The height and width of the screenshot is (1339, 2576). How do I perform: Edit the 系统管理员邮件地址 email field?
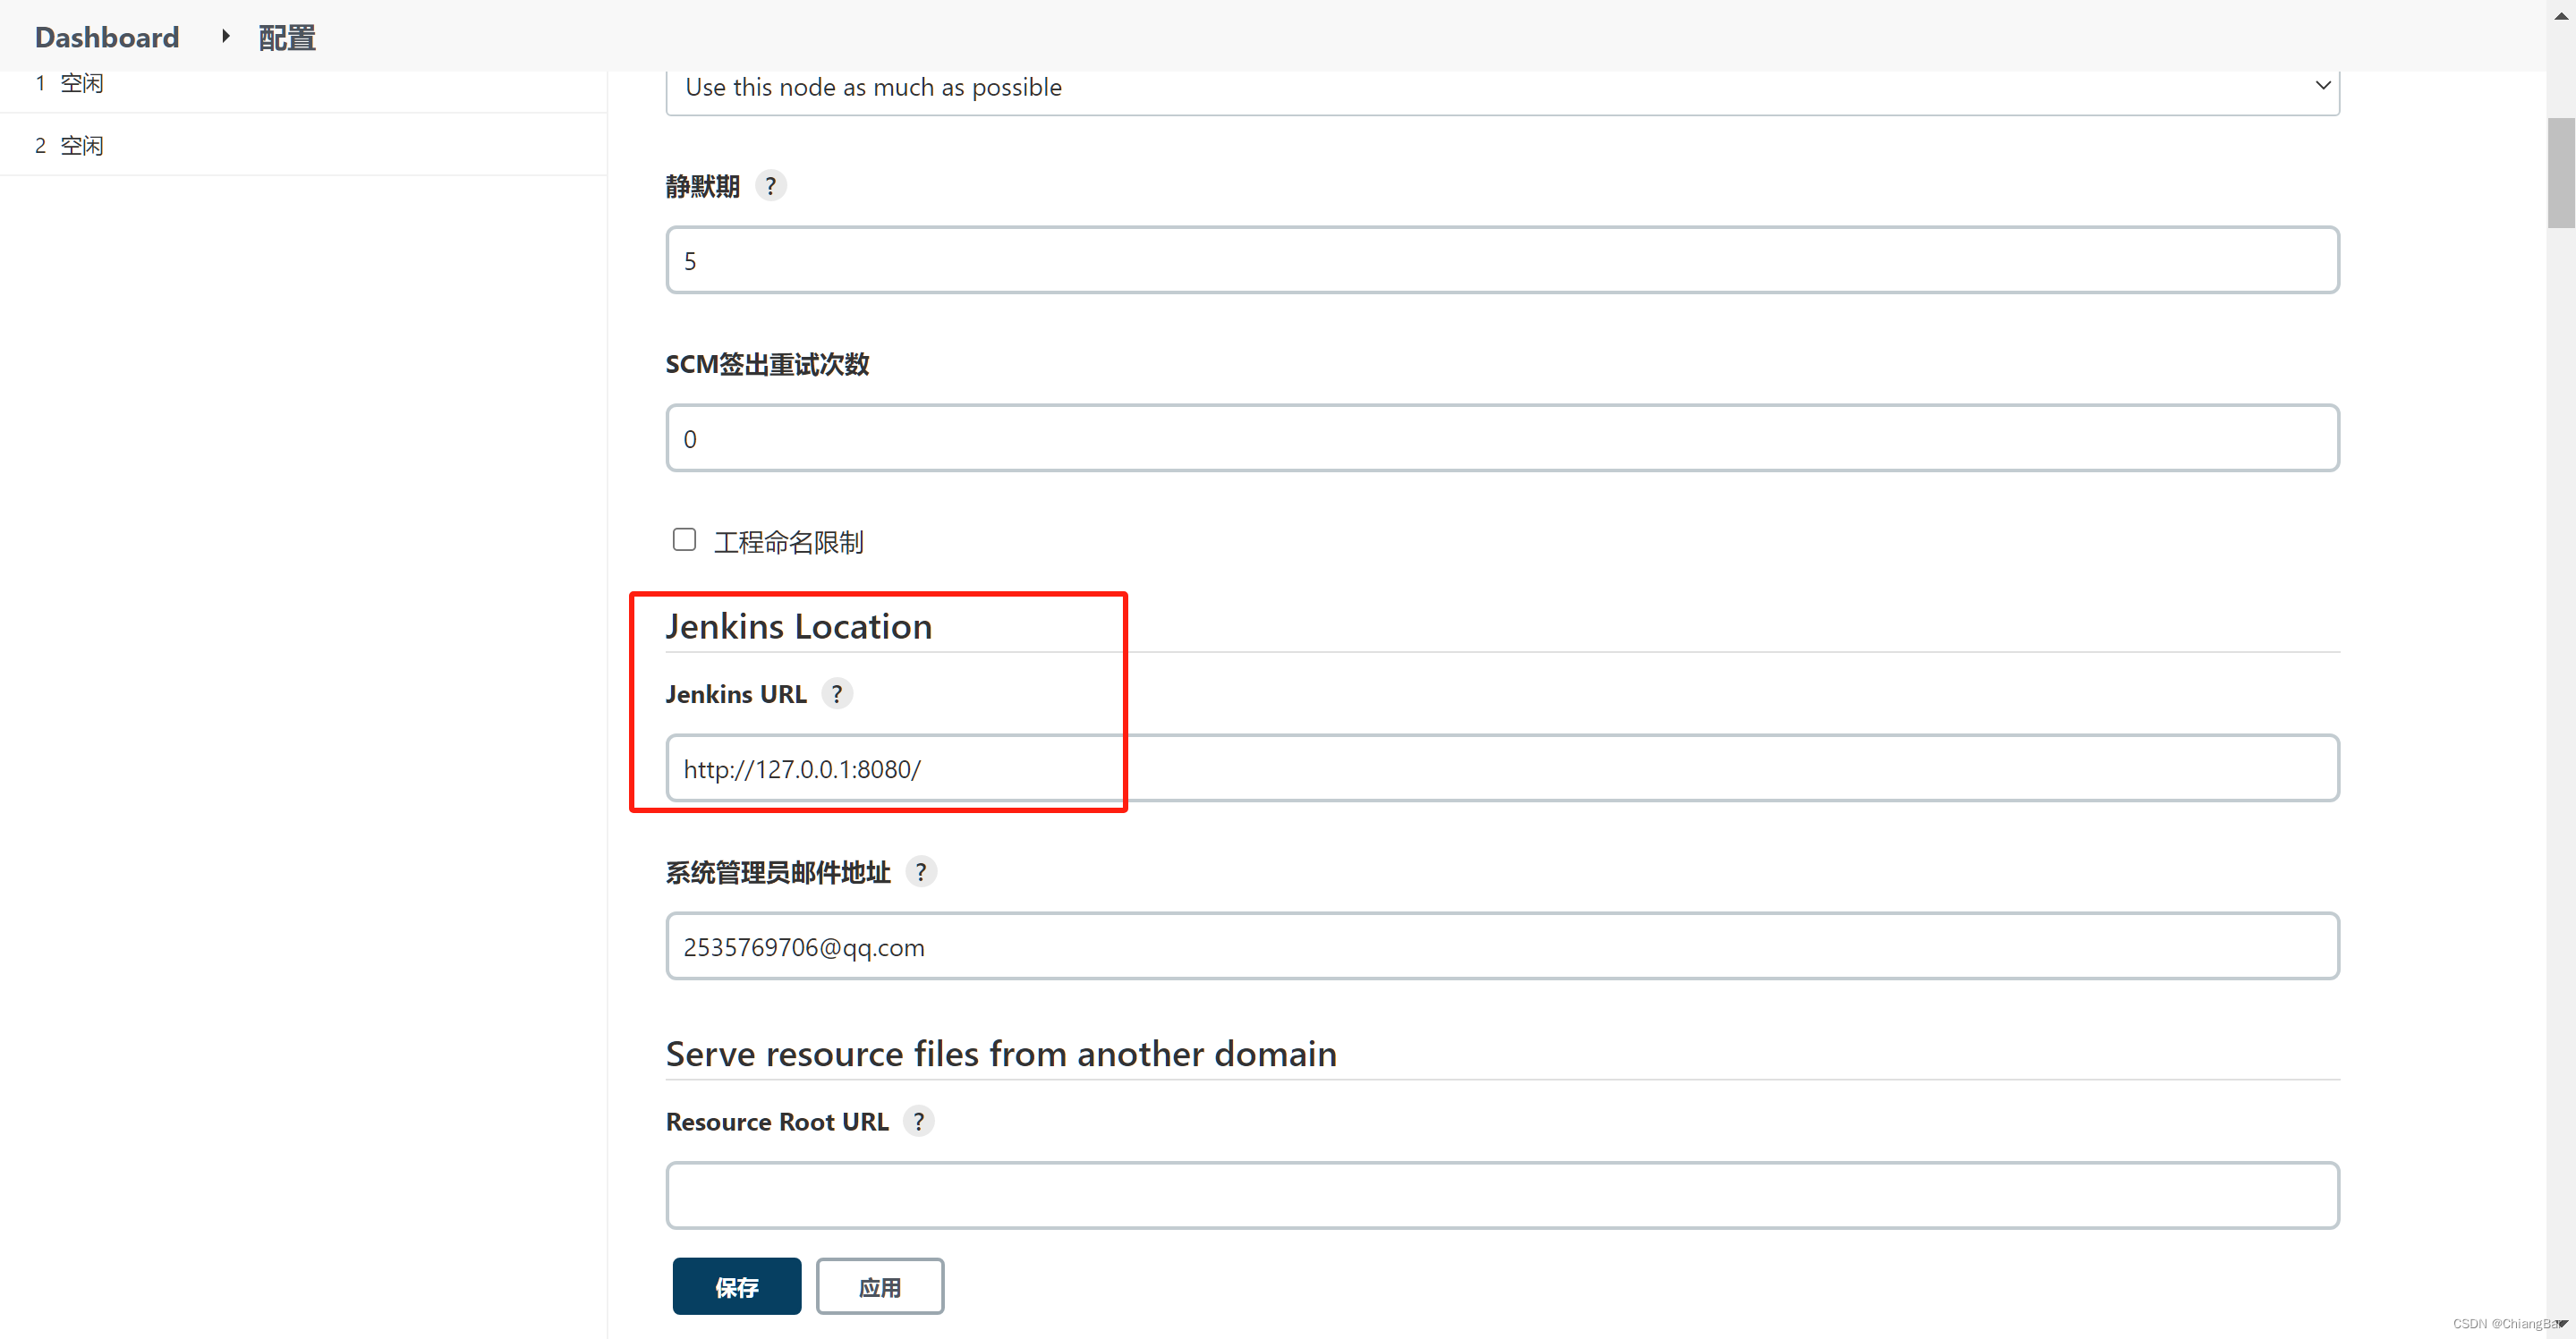[x=1502, y=946]
